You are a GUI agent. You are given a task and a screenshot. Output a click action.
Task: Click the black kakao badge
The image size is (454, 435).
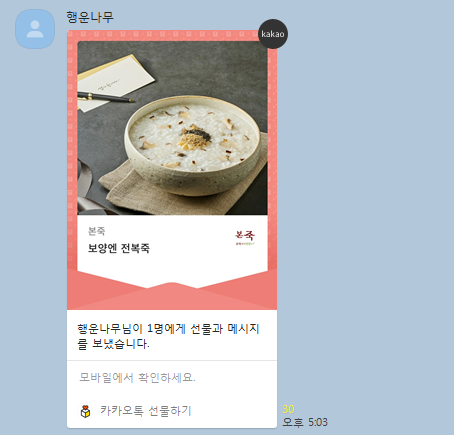coord(273,34)
